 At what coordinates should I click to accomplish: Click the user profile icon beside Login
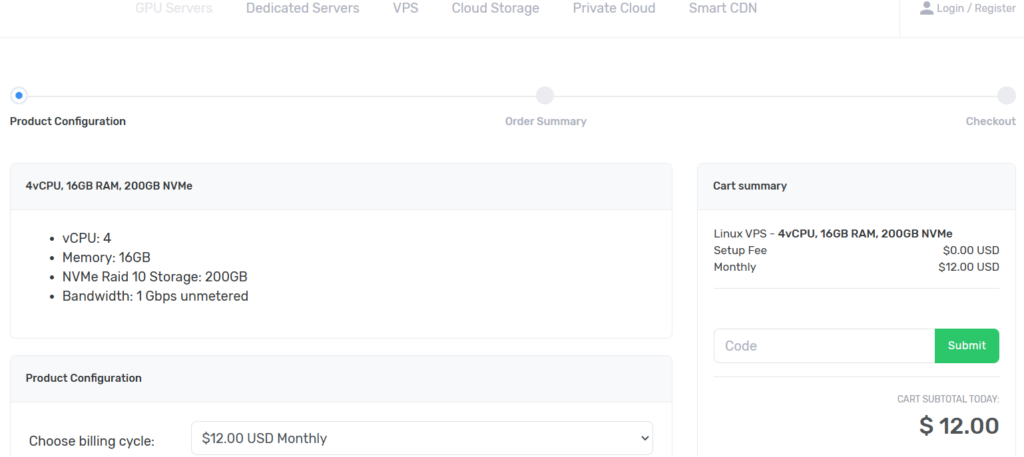[x=926, y=8]
